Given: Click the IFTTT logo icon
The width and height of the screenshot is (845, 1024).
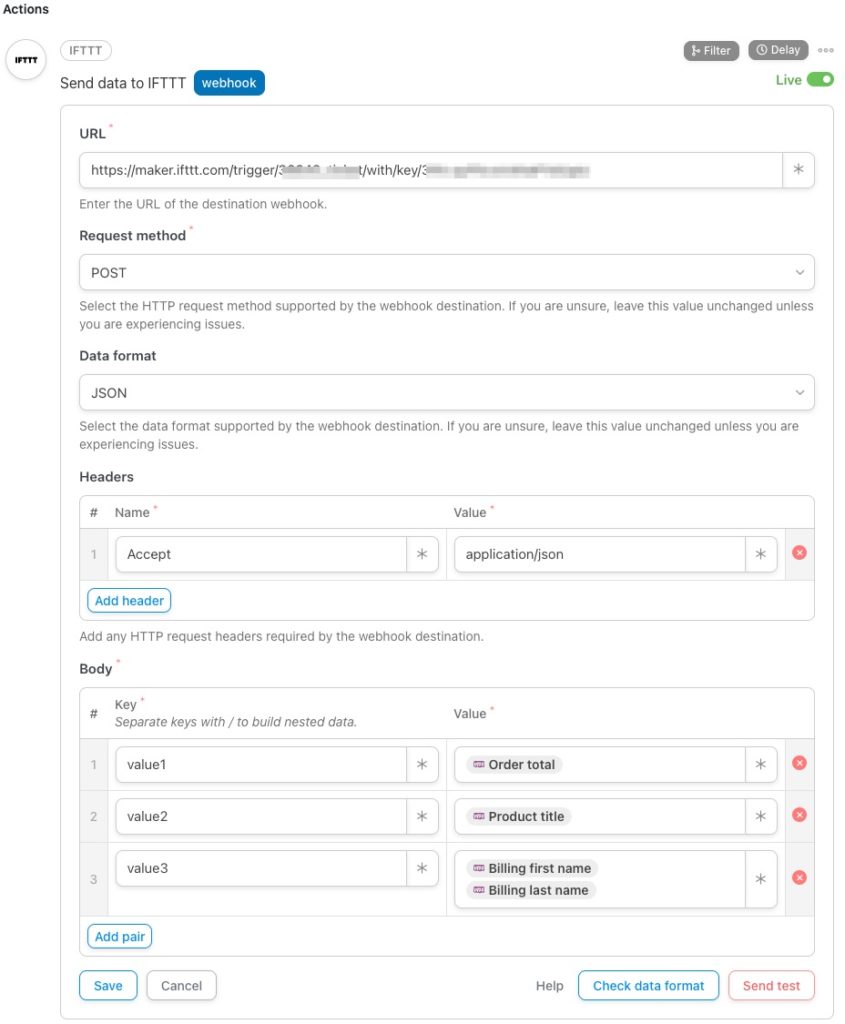Looking at the screenshot, I should pyautogui.click(x=25, y=60).
